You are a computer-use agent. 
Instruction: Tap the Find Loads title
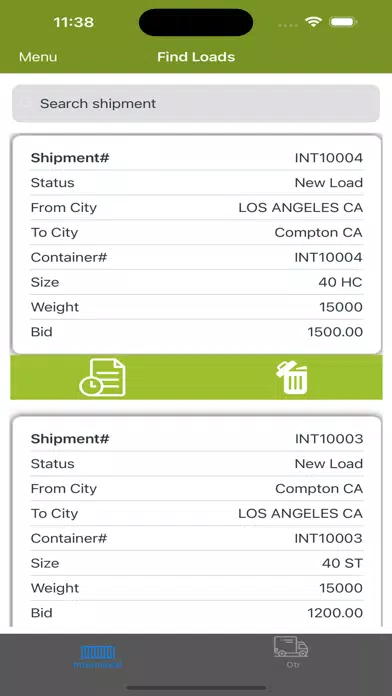[x=196, y=57]
